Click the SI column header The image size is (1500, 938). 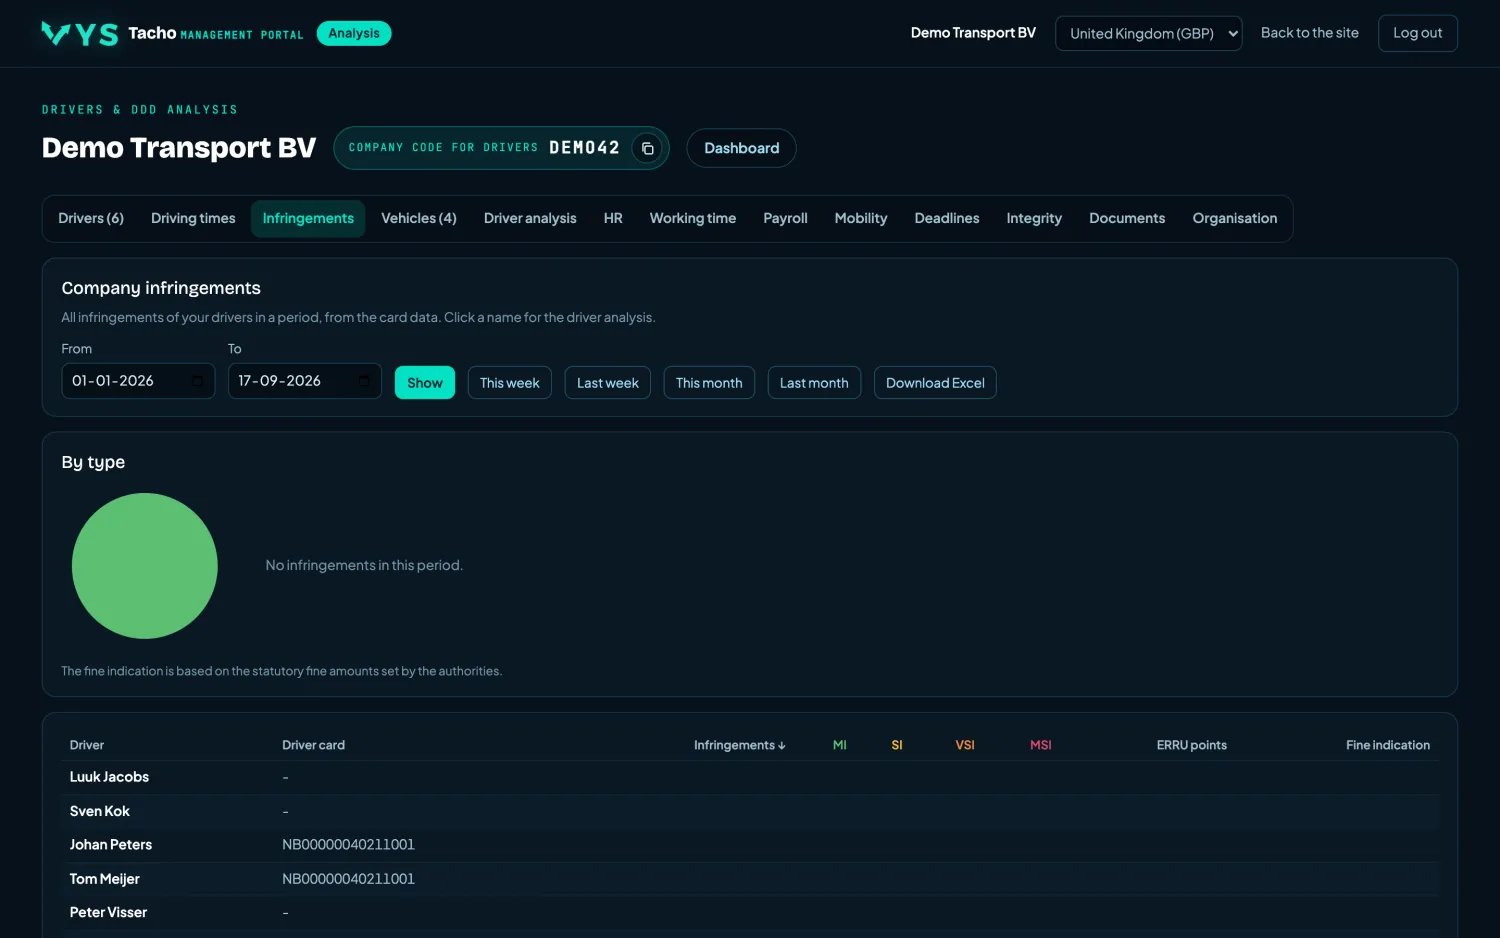point(897,745)
